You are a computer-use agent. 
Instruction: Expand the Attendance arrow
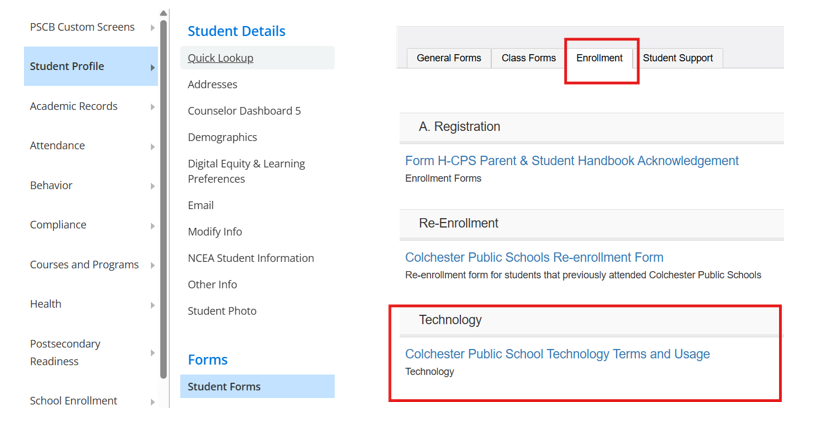pos(153,146)
